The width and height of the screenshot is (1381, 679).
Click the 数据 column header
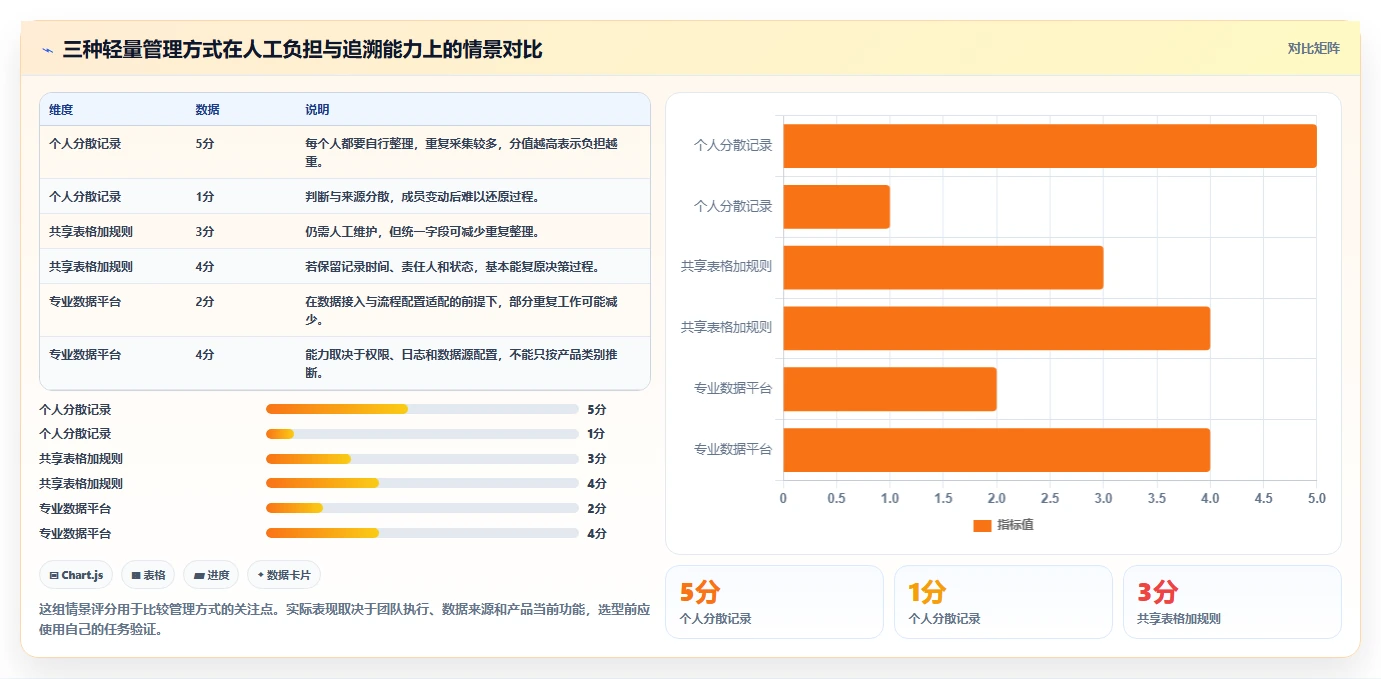click(207, 109)
